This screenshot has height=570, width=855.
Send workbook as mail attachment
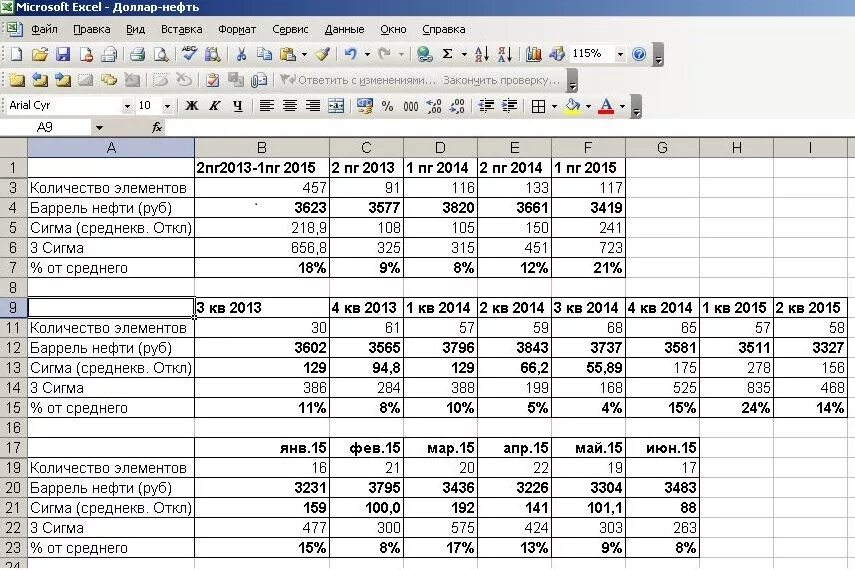(259, 80)
